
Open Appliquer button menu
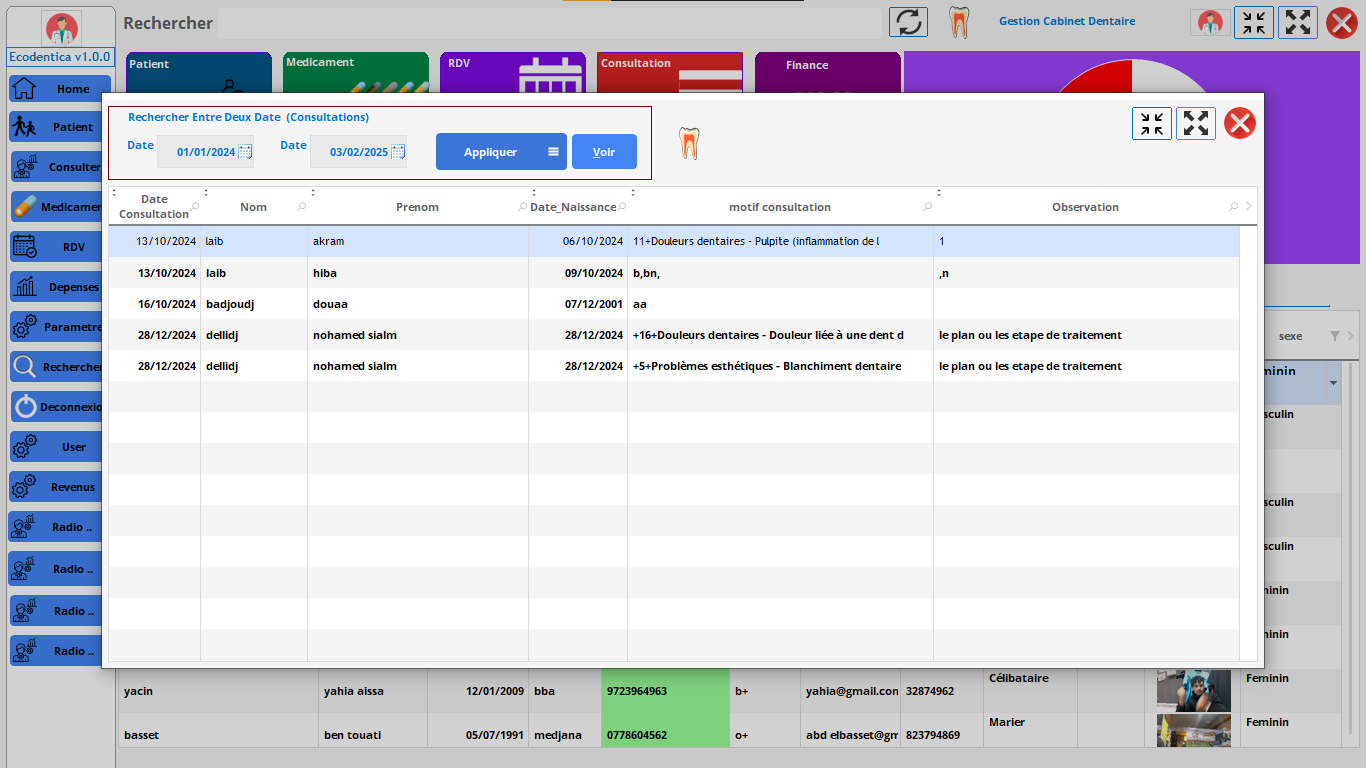[x=553, y=152]
